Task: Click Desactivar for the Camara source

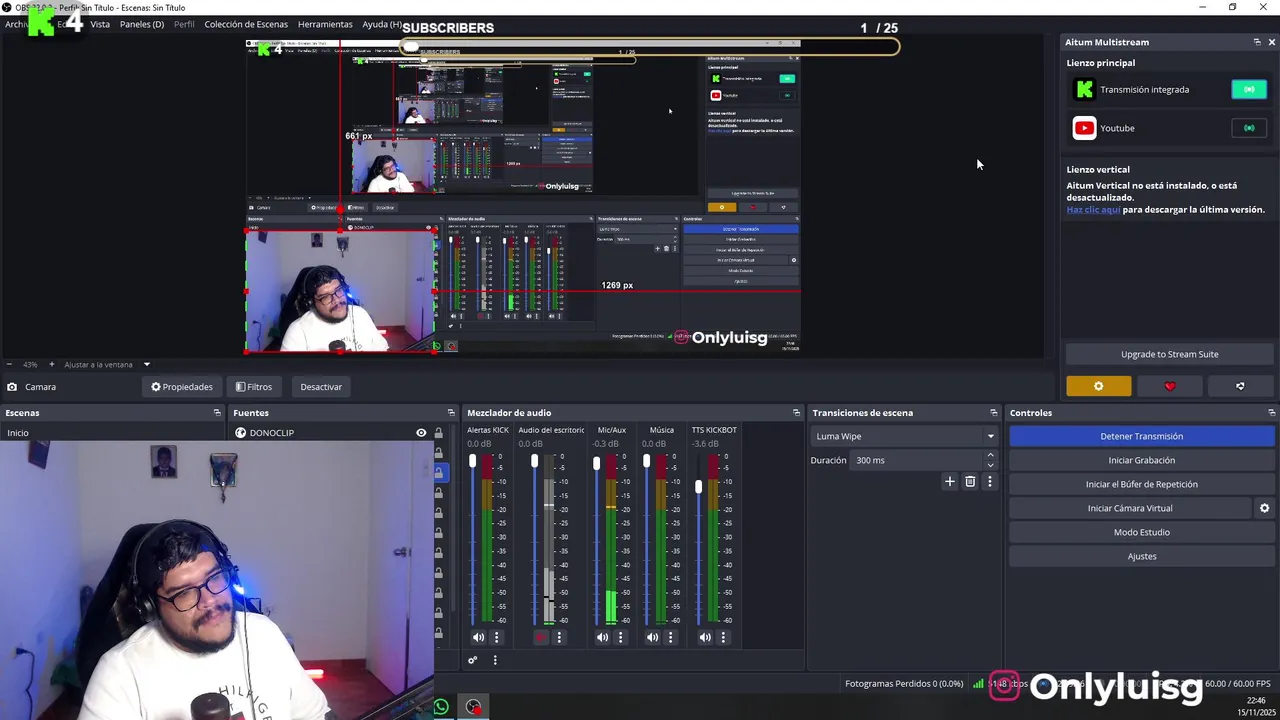Action: click(321, 387)
